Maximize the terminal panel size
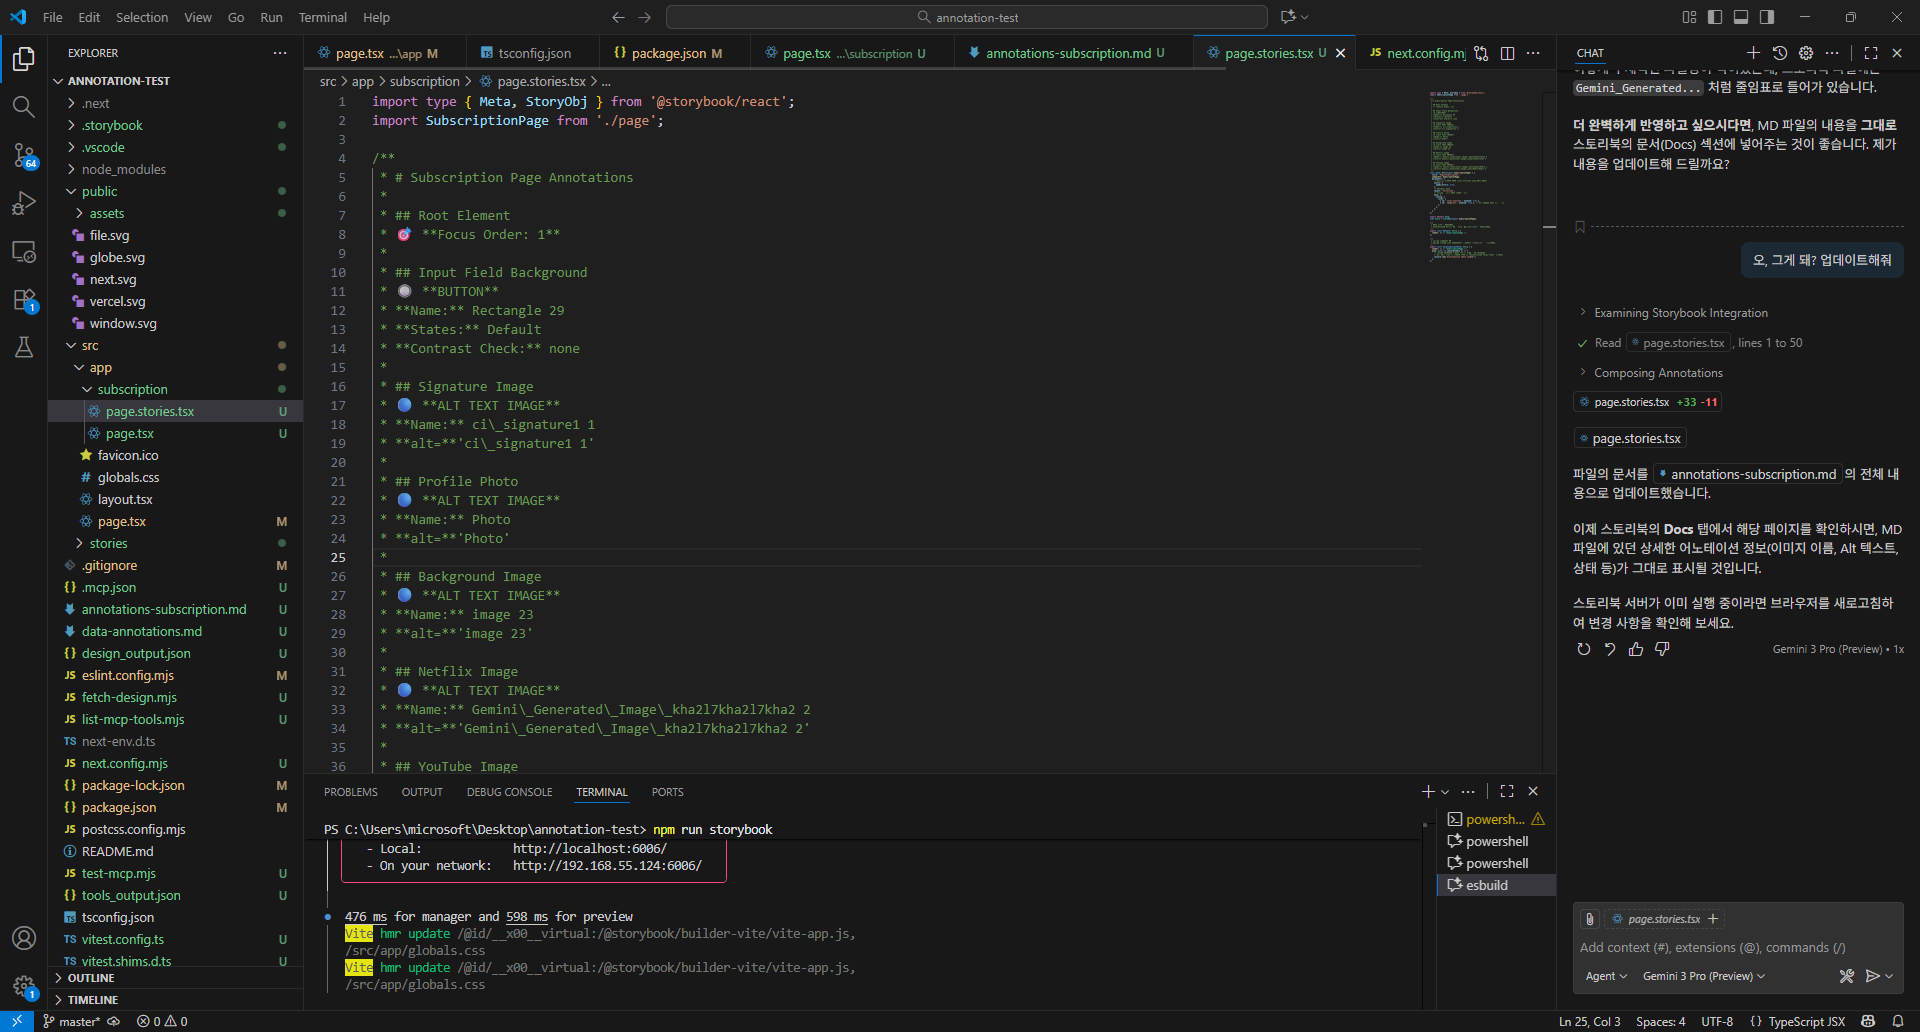1920x1032 pixels. 1507,791
